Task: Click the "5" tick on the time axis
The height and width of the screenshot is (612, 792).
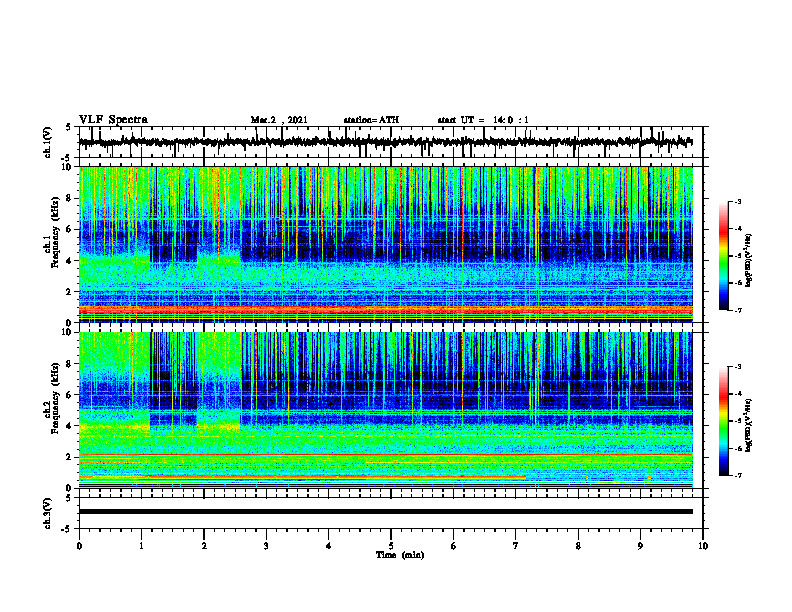Action: (x=391, y=546)
